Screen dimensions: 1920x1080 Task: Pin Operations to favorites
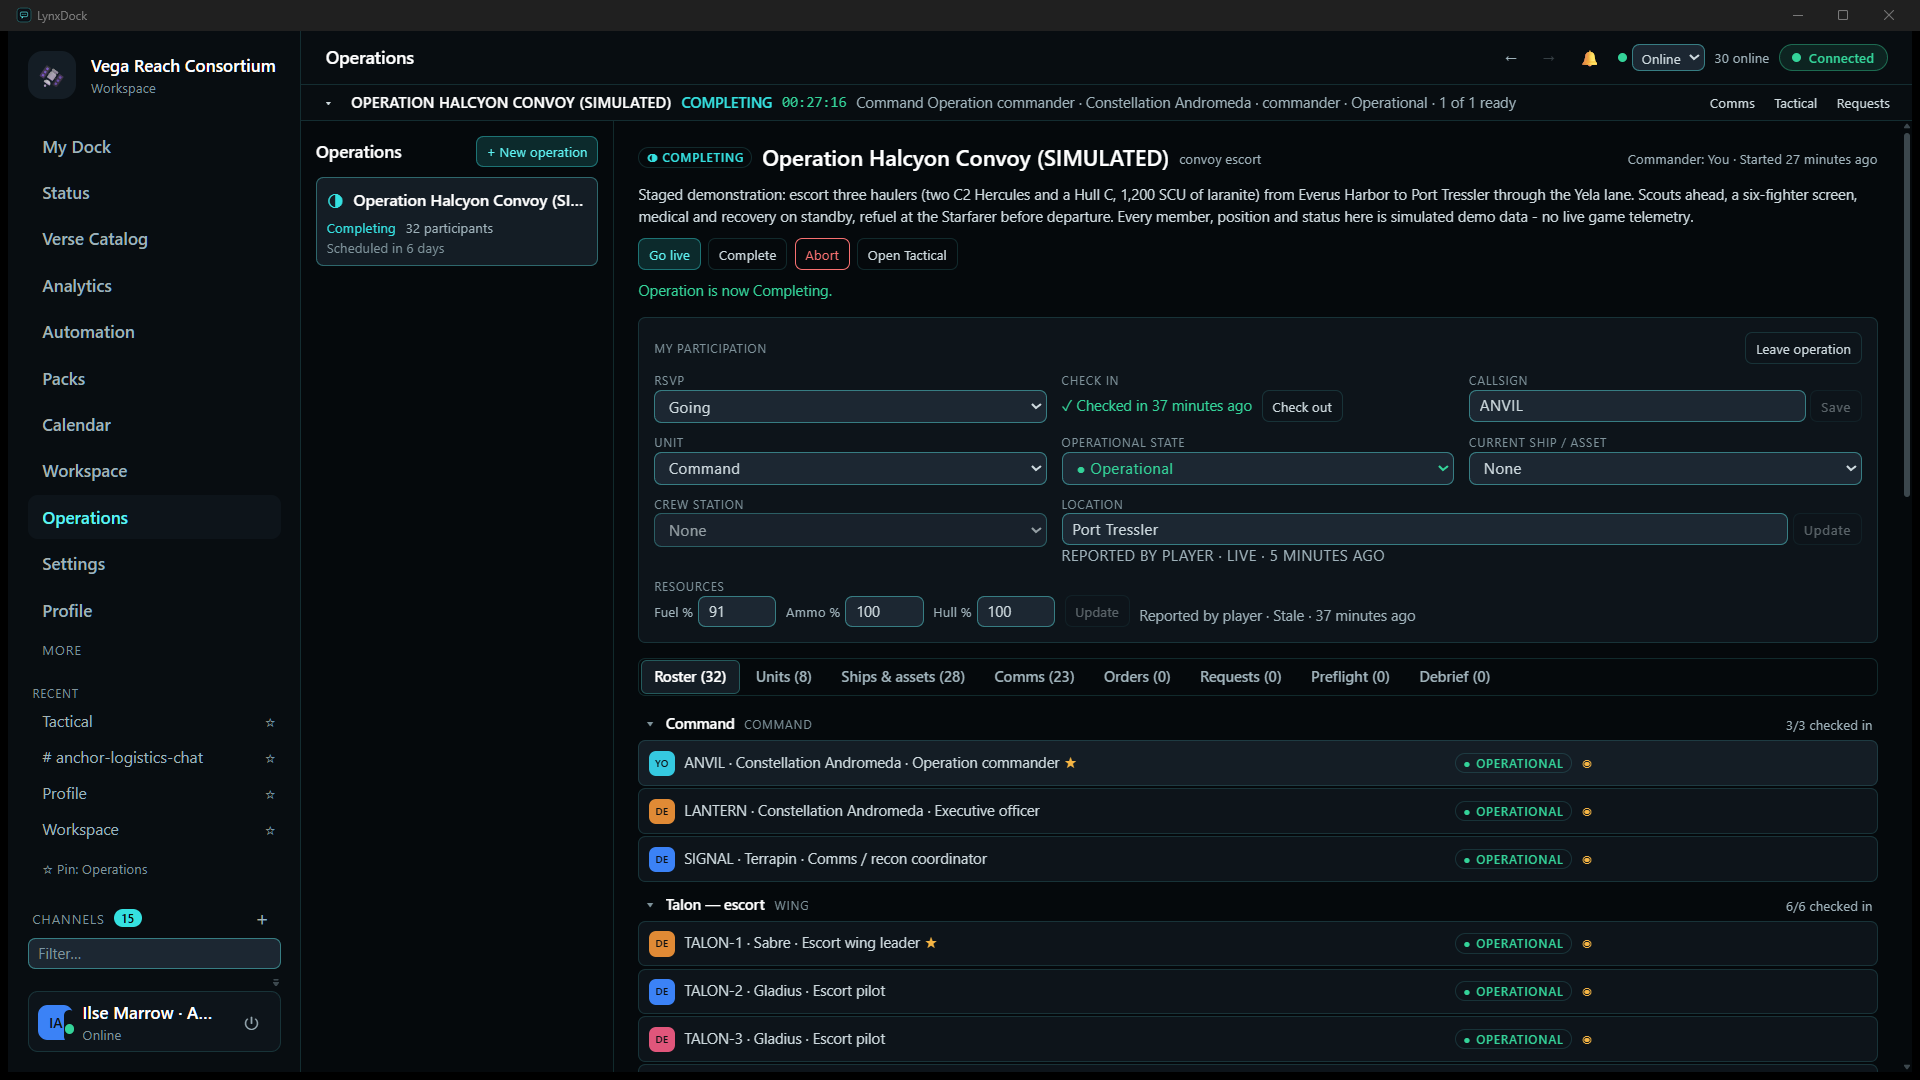pyautogui.click(x=95, y=870)
